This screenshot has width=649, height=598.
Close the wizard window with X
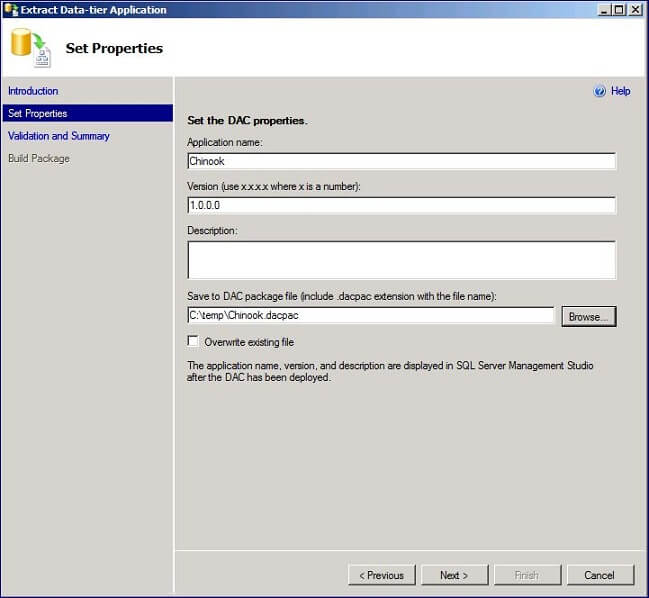[635, 10]
